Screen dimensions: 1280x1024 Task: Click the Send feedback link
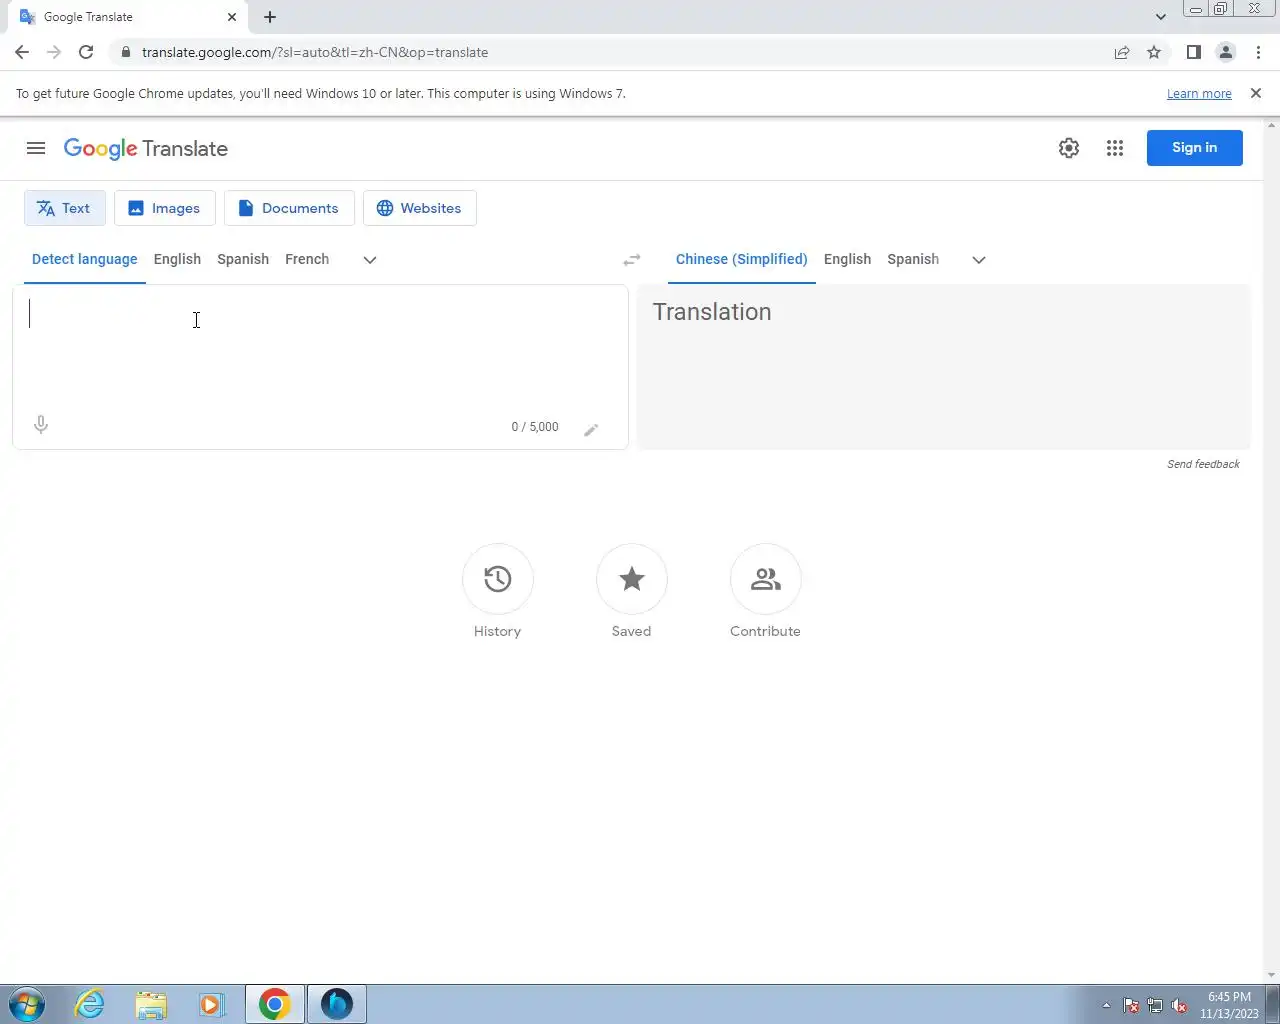tap(1203, 464)
